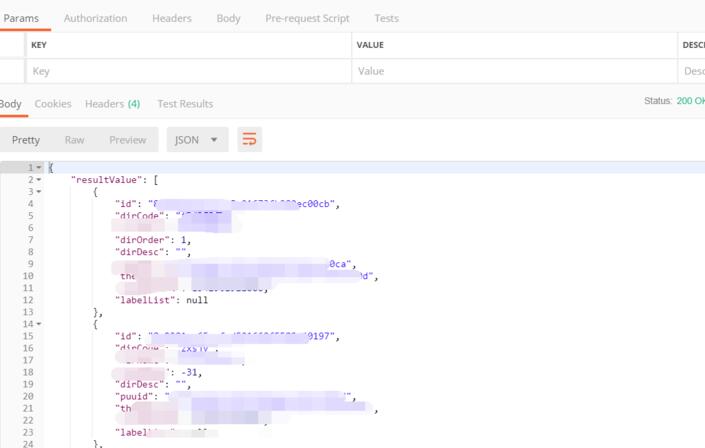Switch to the Tests tab
This screenshot has width=705, height=448.
[386, 18]
